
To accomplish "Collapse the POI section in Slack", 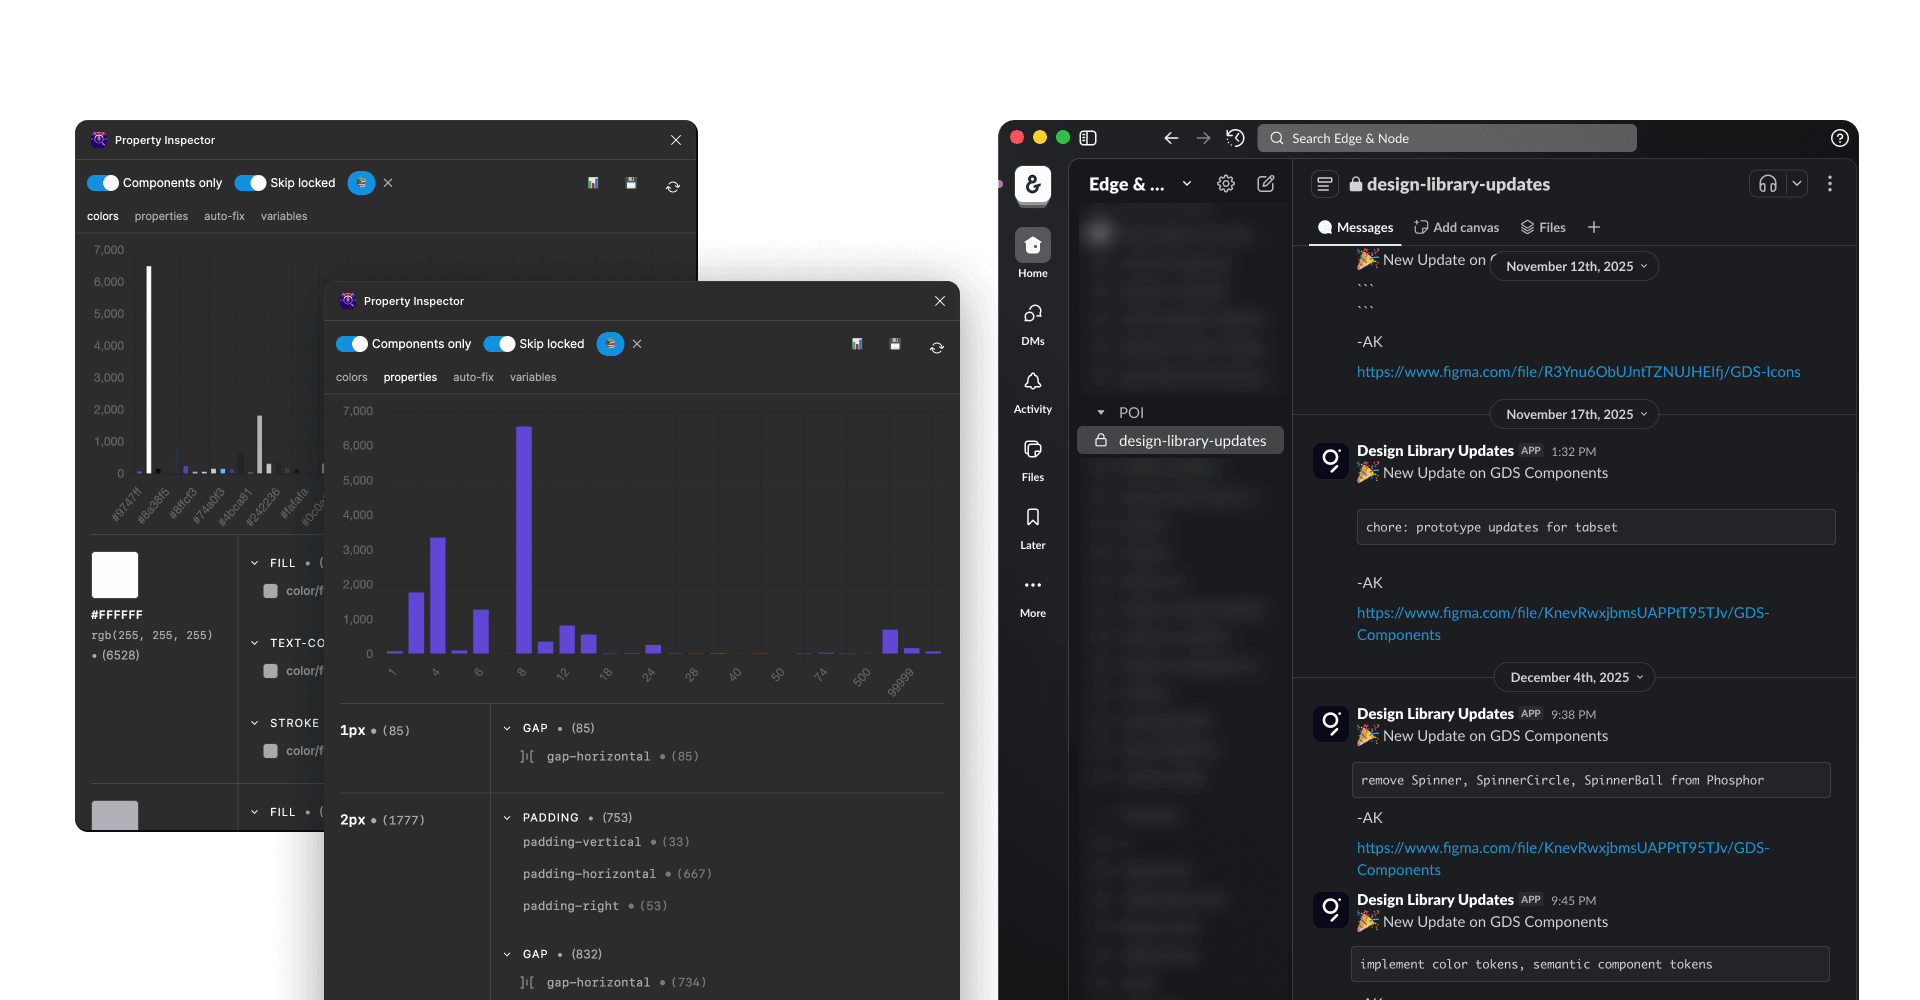I will [x=1101, y=412].
